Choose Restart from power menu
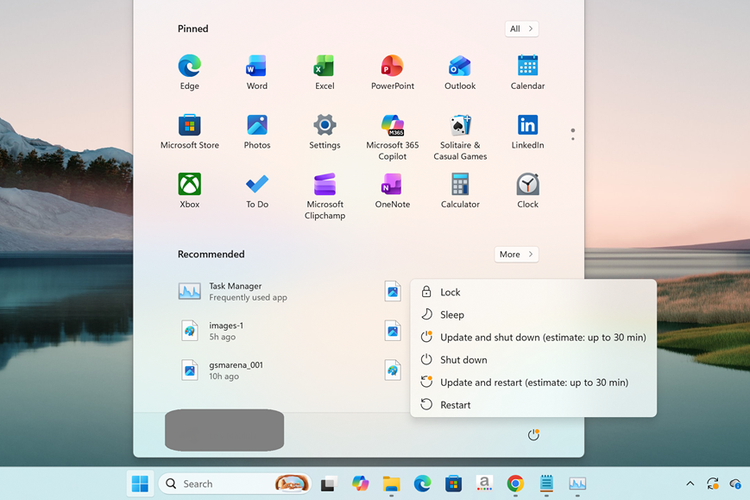Viewport: 750px width, 500px height. point(533,404)
